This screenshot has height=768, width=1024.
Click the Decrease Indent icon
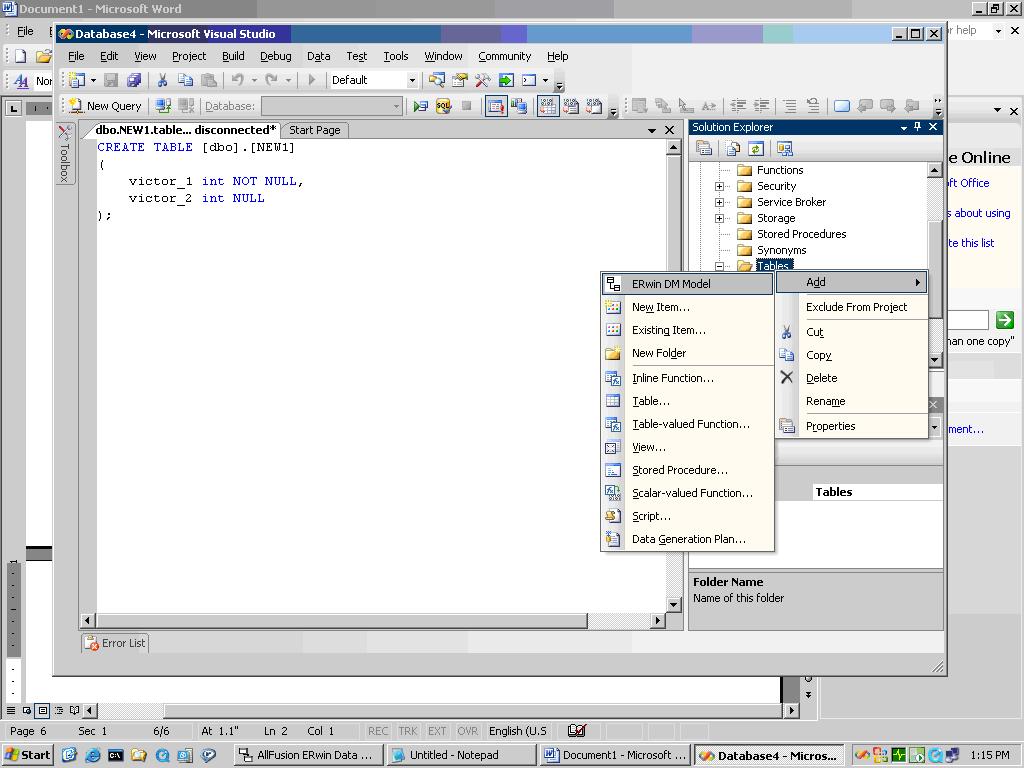tap(738, 106)
